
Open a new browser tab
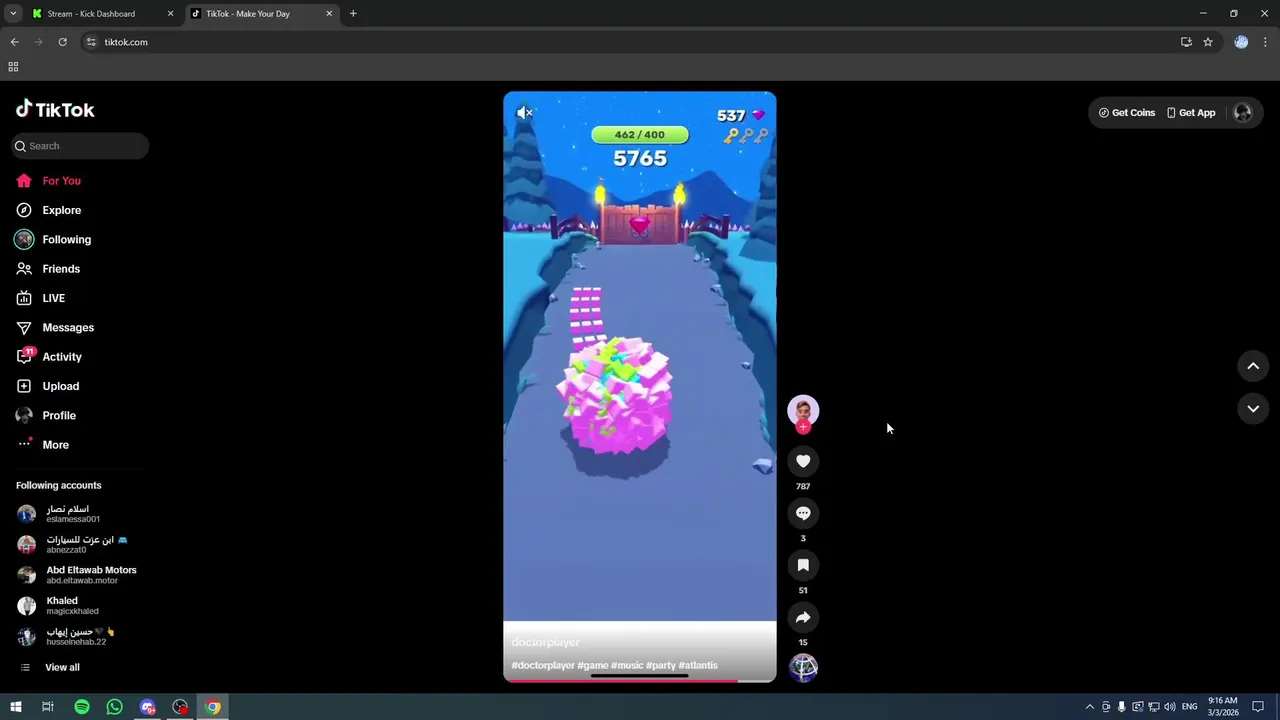click(x=353, y=14)
